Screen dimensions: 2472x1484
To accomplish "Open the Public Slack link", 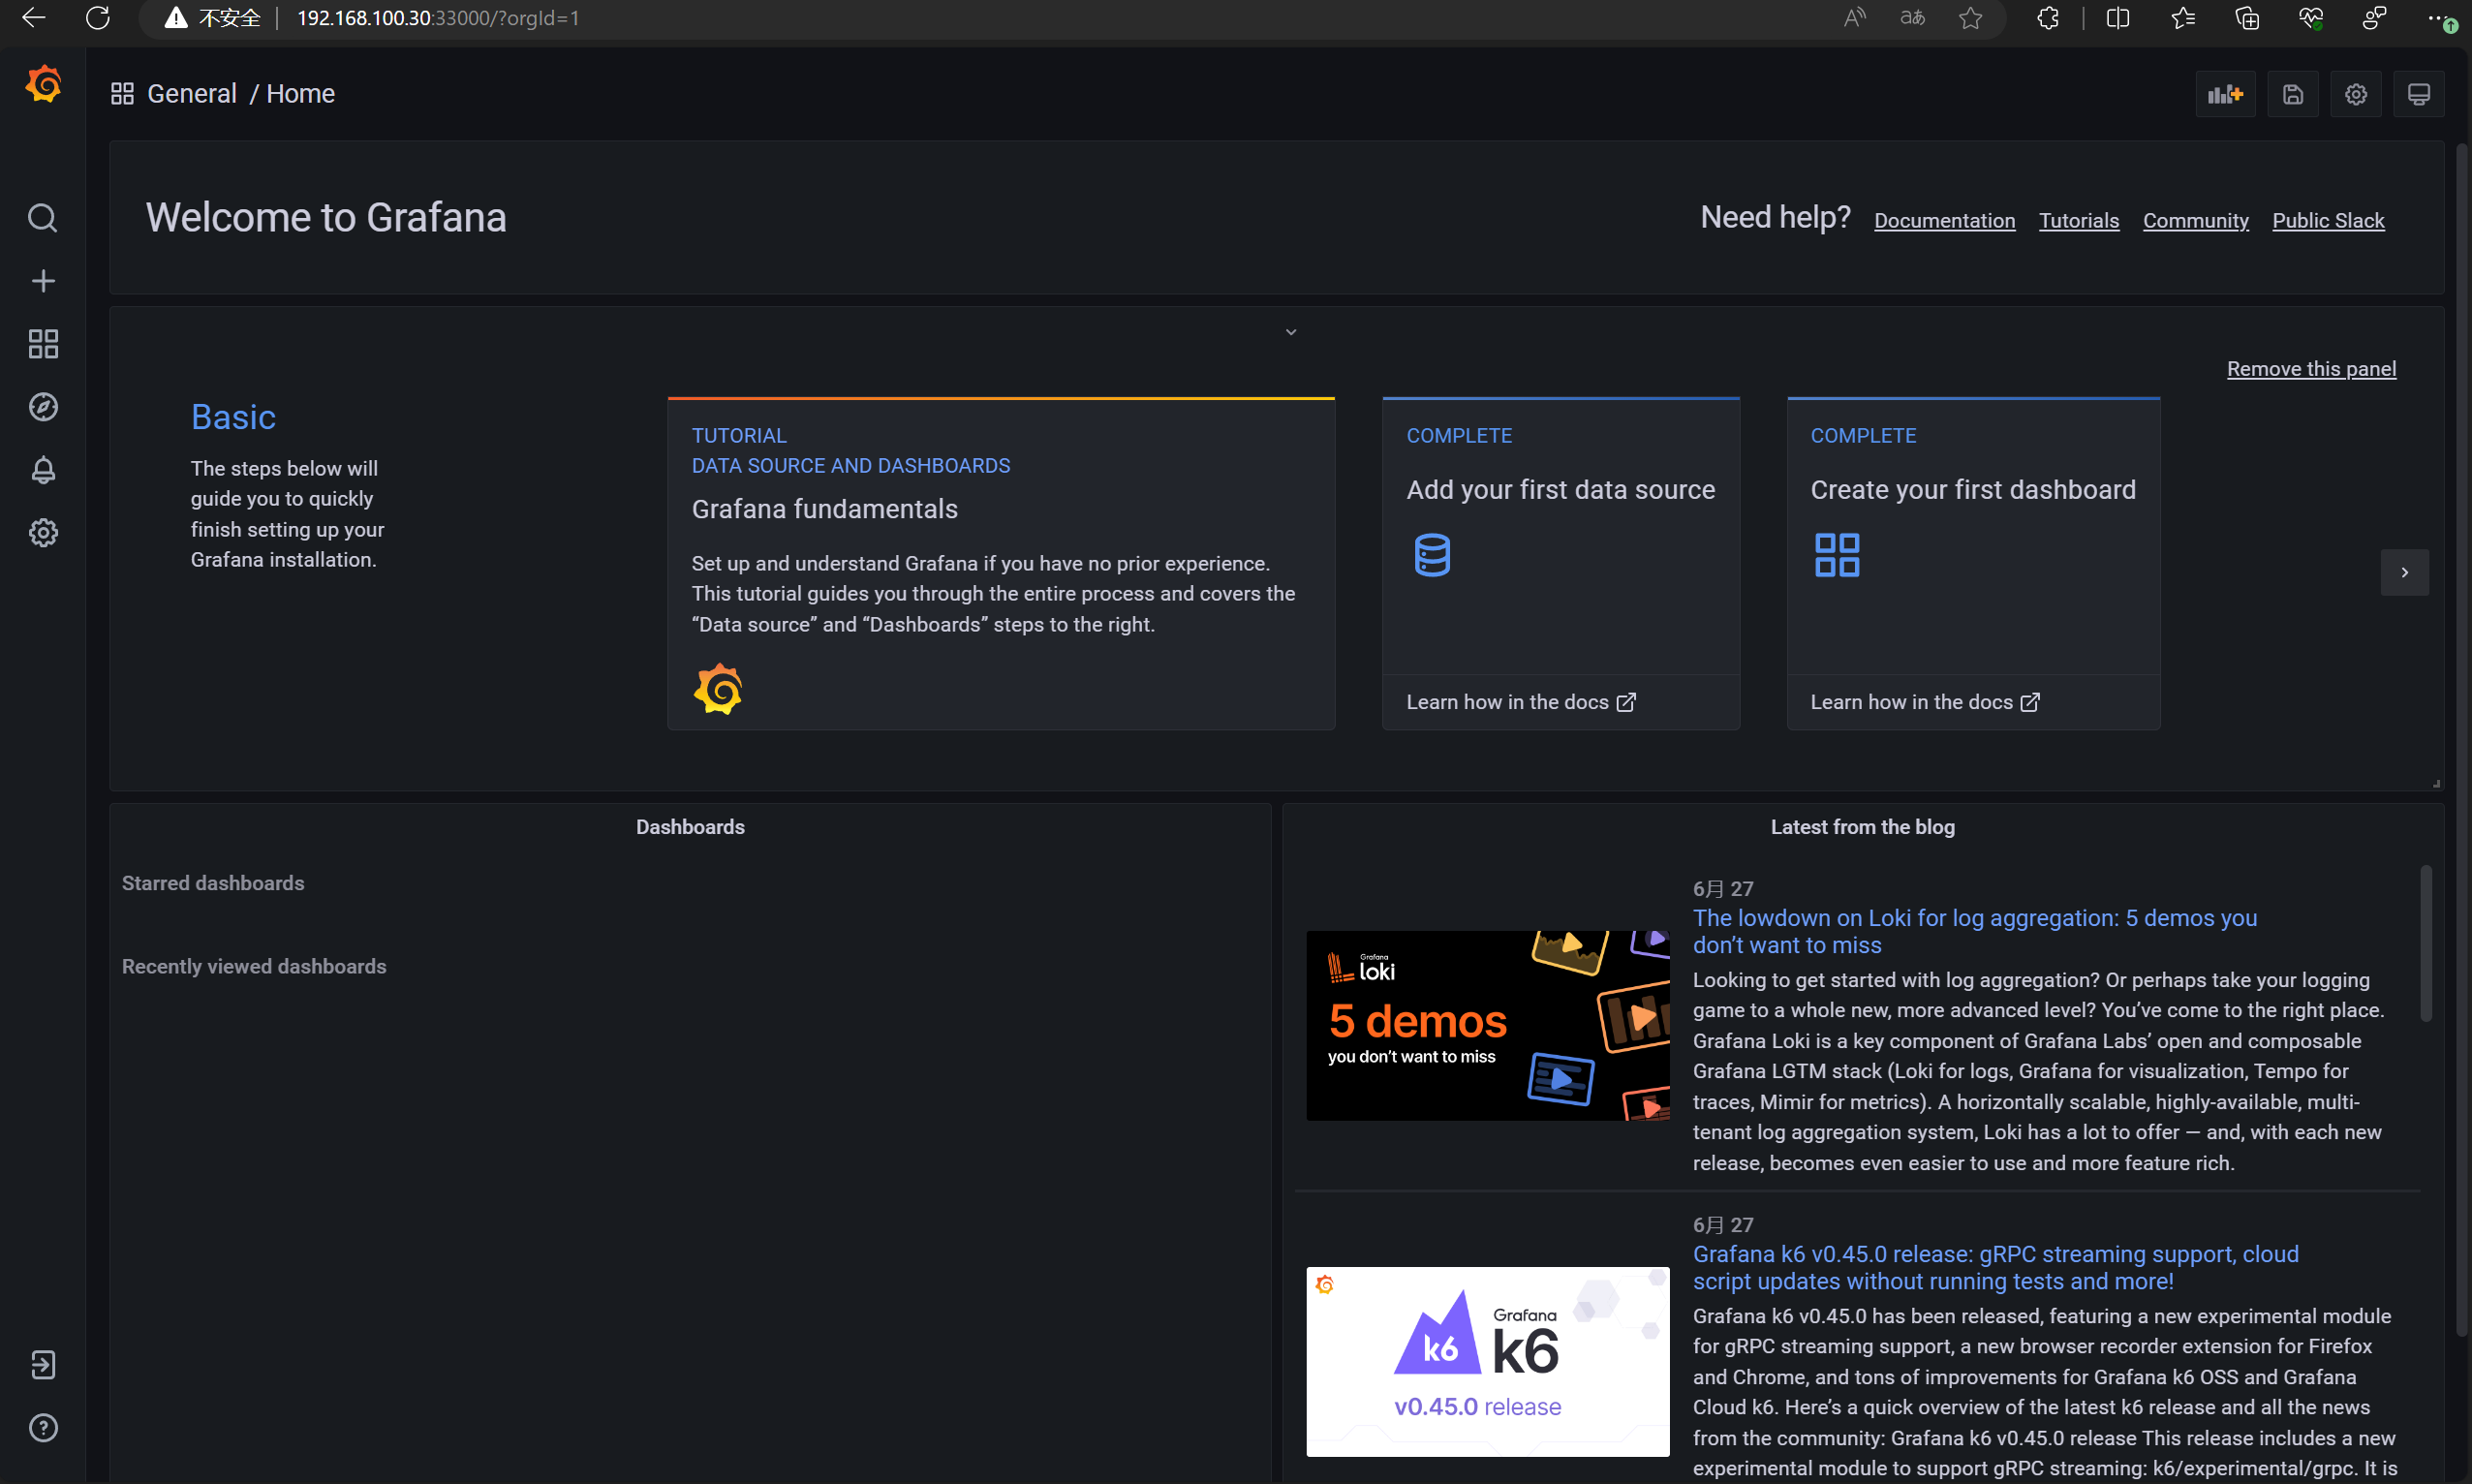I will (2328, 221).
